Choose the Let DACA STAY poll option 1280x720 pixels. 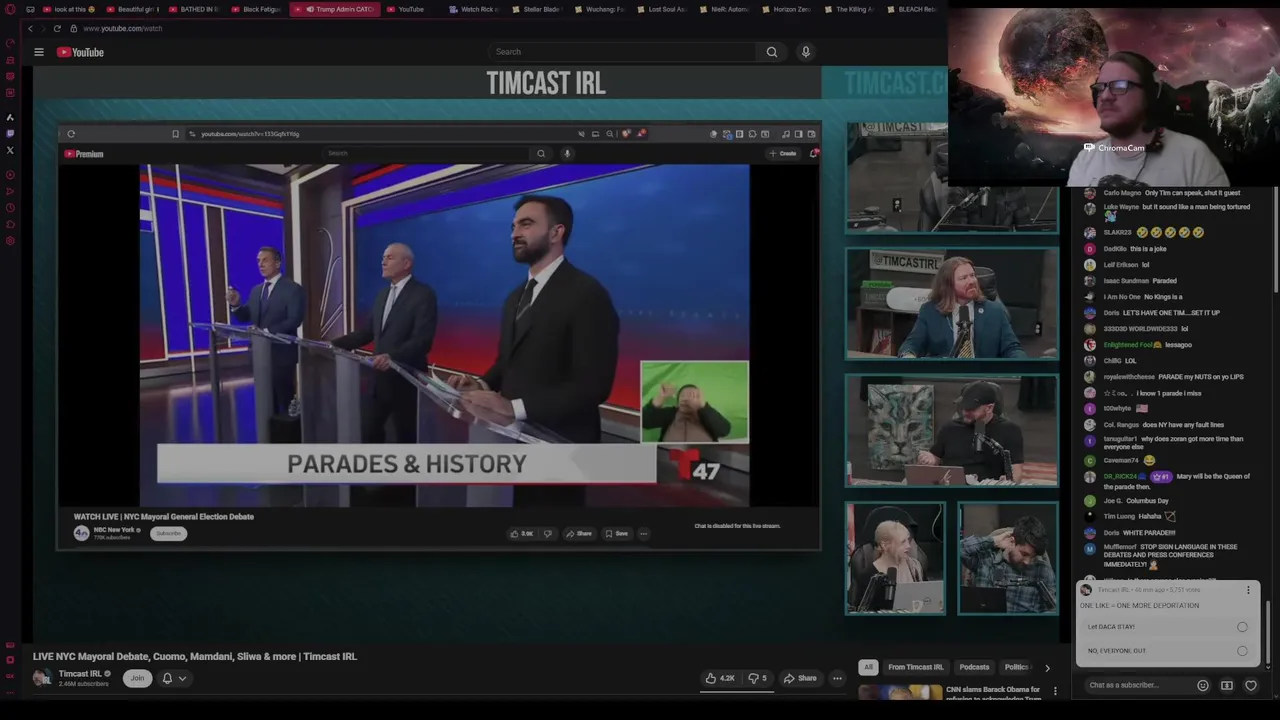coord(1167,627)
